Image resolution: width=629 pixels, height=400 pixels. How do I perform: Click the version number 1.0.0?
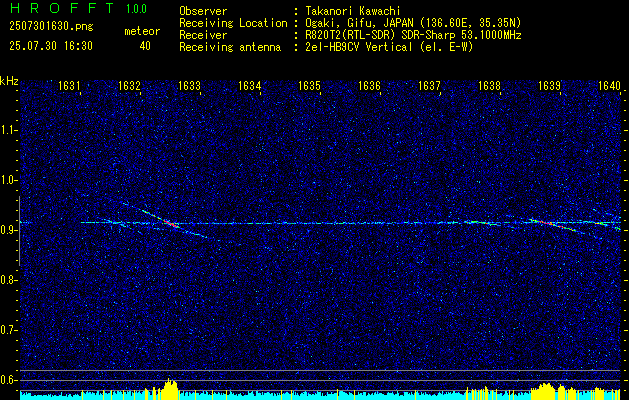[x=136, y=9]
